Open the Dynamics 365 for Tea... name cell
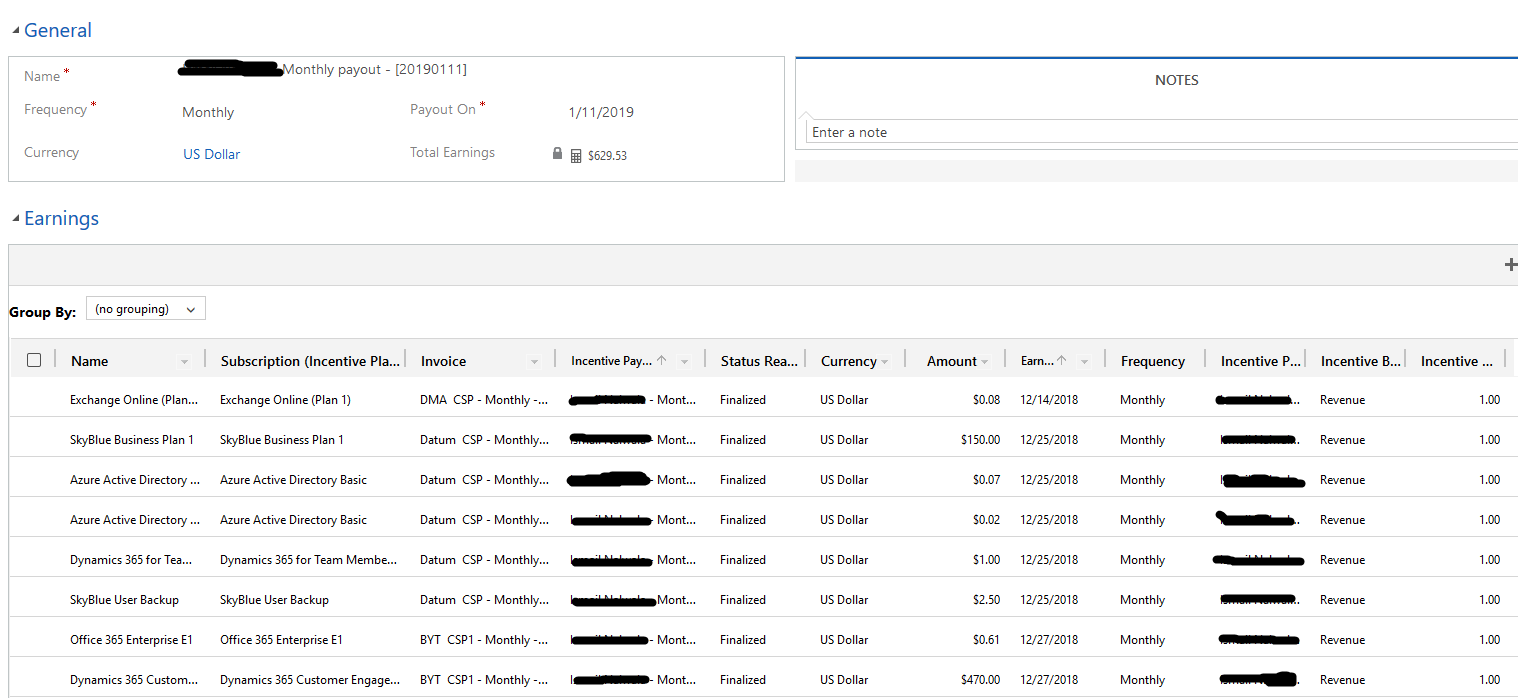 point(131,560)
